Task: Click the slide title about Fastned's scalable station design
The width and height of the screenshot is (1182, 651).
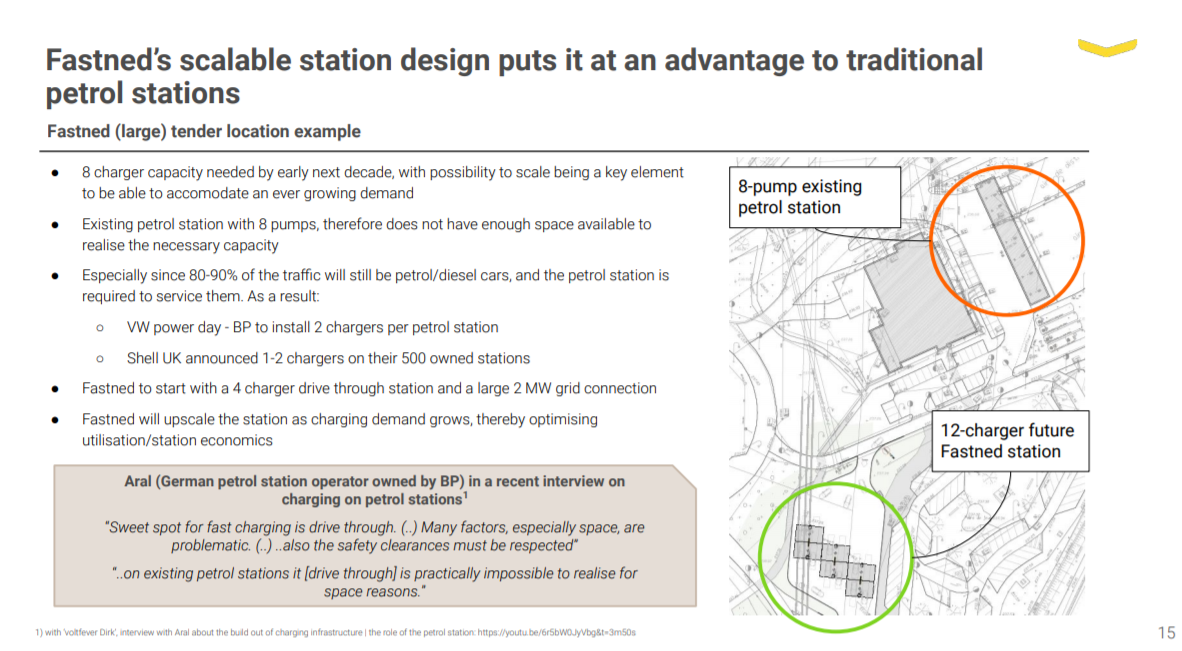Action: point(514,77)
